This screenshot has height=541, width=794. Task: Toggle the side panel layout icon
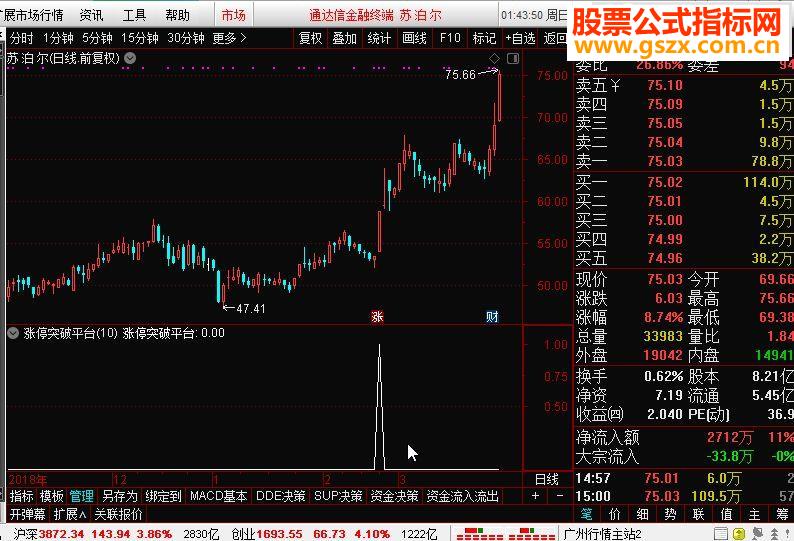[513, 58]
